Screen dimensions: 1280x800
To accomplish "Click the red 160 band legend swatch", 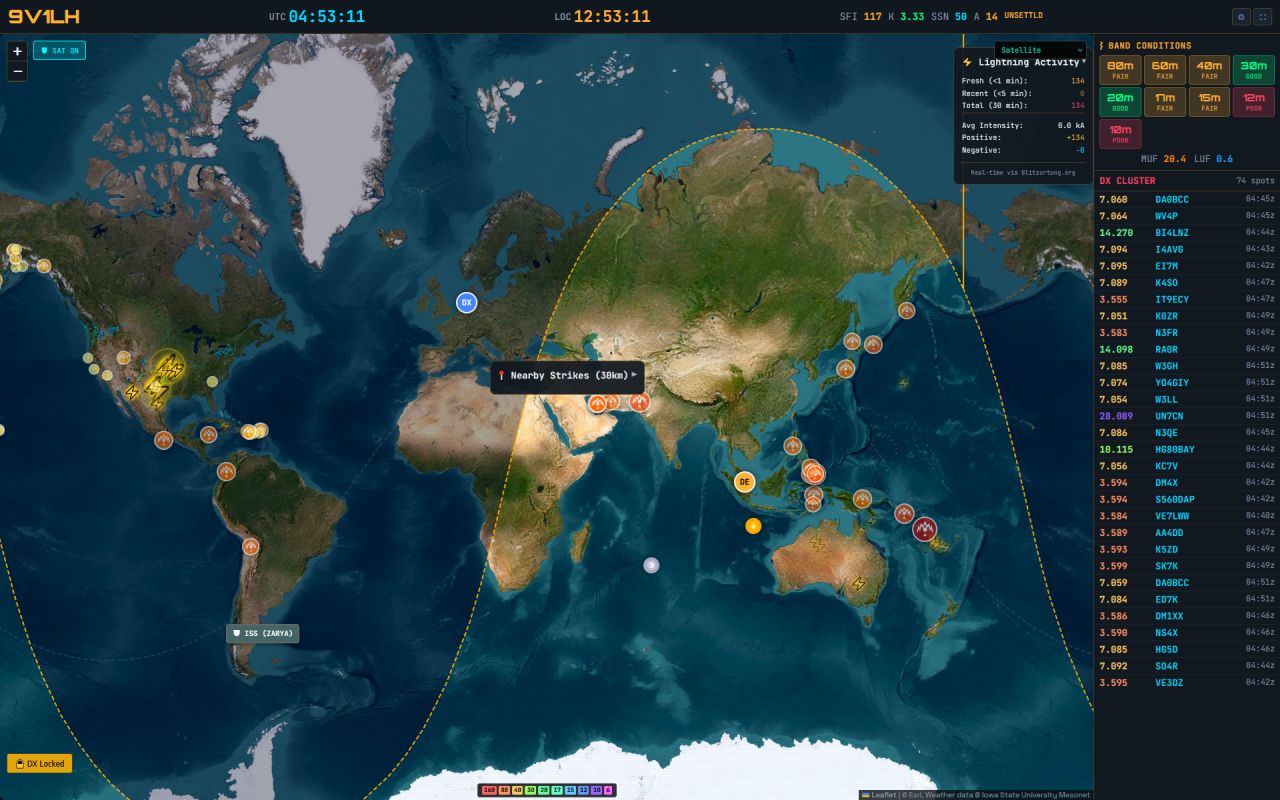I will coord(489,790).
